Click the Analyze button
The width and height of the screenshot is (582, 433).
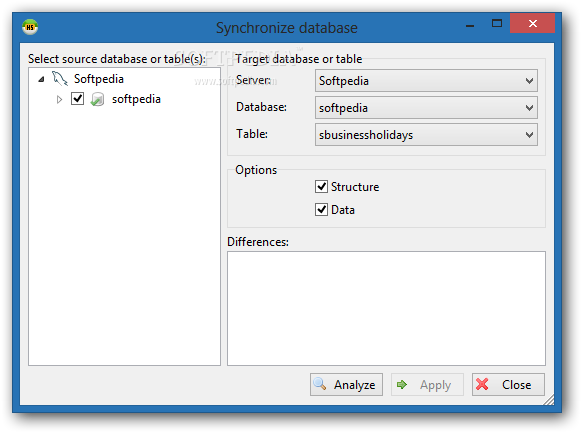click(346, 384)
